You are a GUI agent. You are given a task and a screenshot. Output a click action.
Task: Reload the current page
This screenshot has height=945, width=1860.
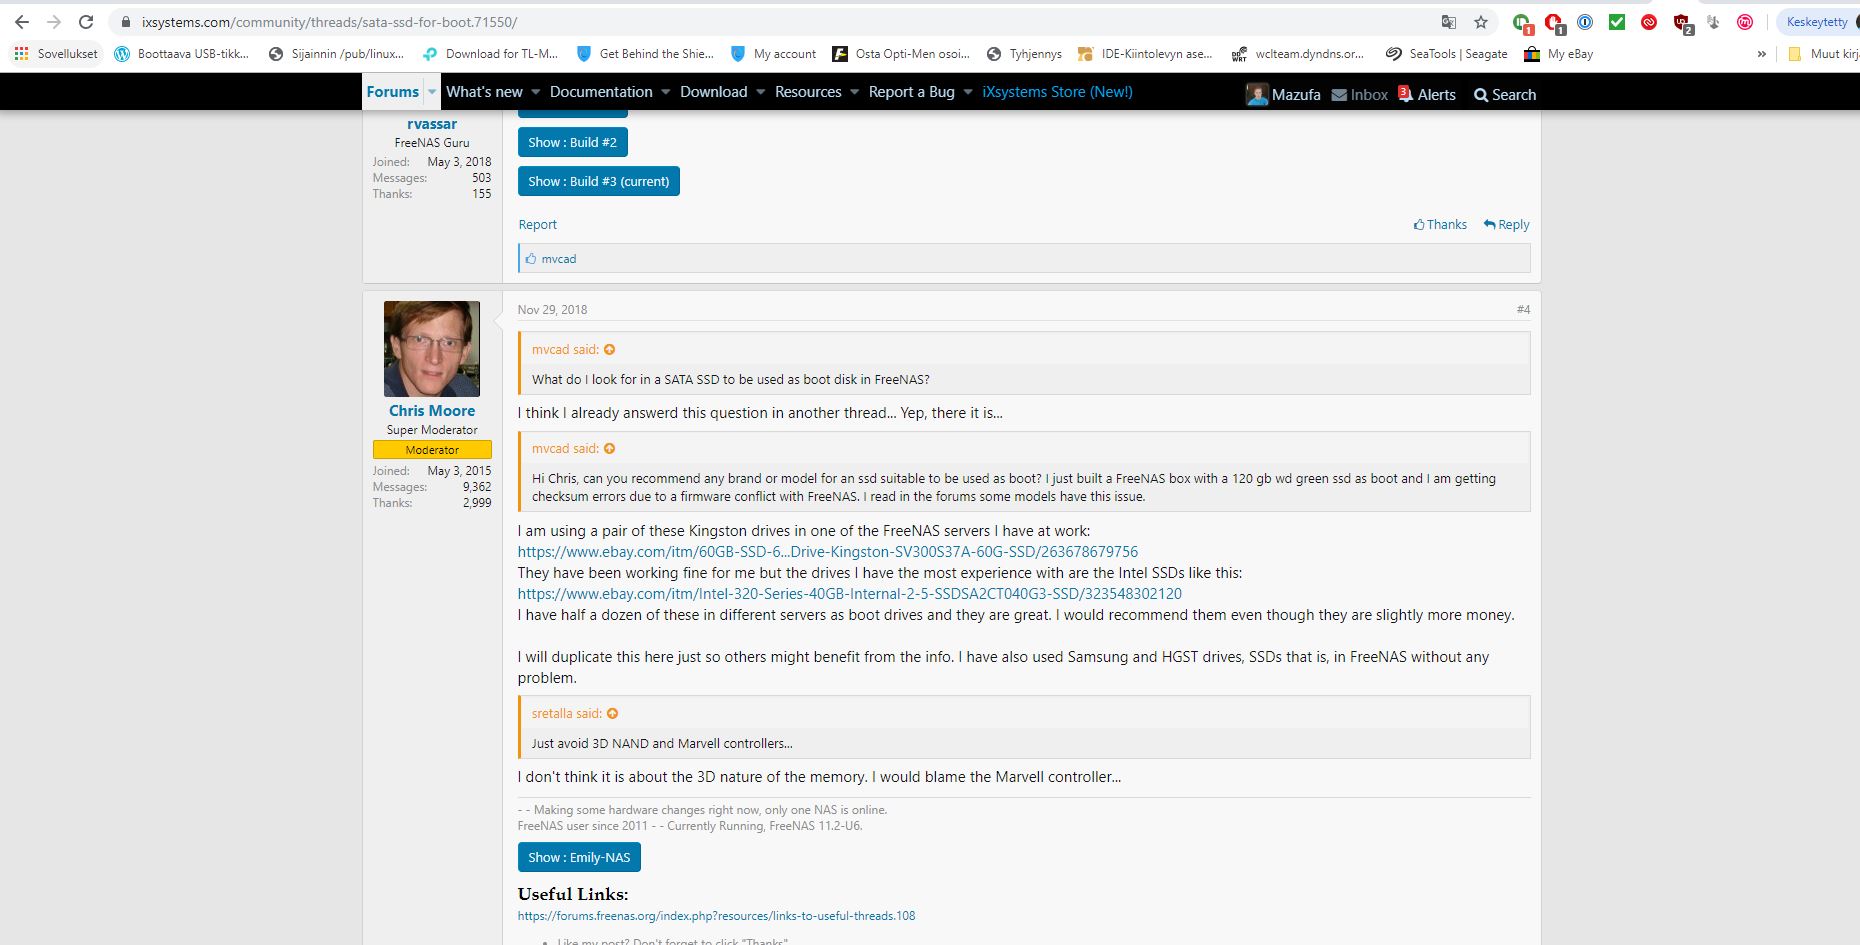point(86,22)
